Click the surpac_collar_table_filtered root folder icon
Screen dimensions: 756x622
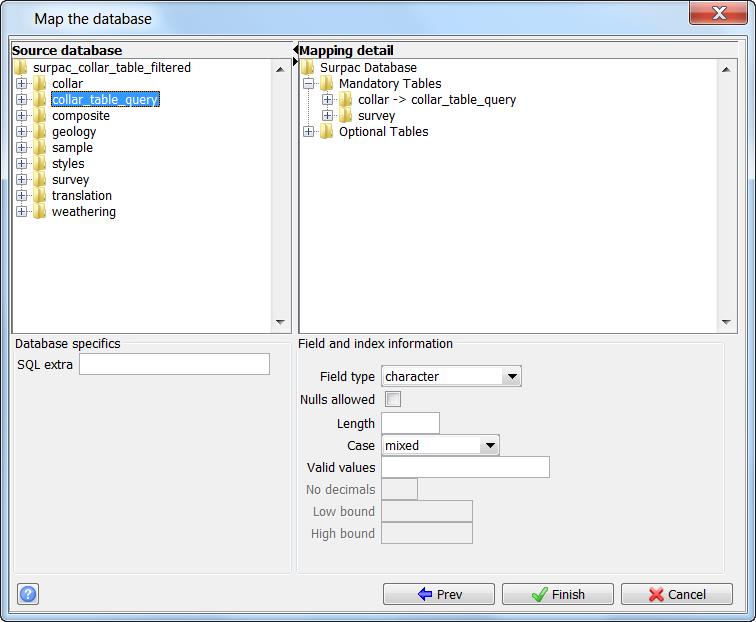[x=21, y=68]
